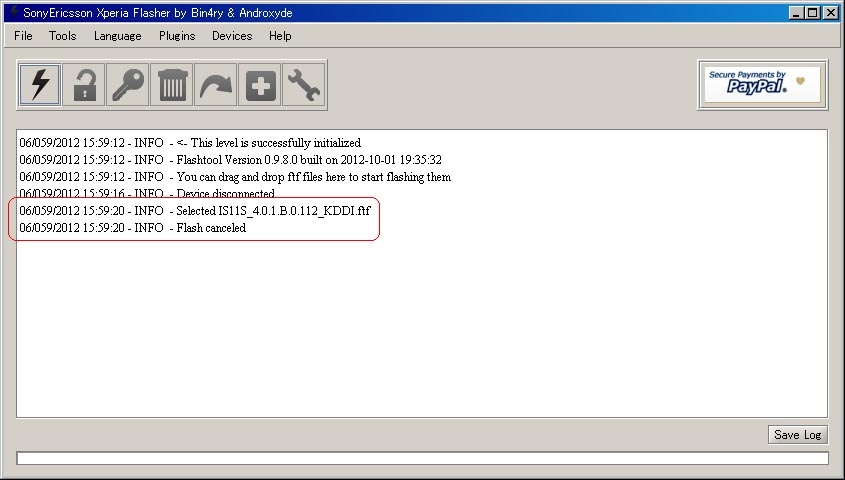Click log line 'Flashtool Version 0.9.8.0 built'
The image size is (845, 480).
pyautogui.click(x=231, y=160)
